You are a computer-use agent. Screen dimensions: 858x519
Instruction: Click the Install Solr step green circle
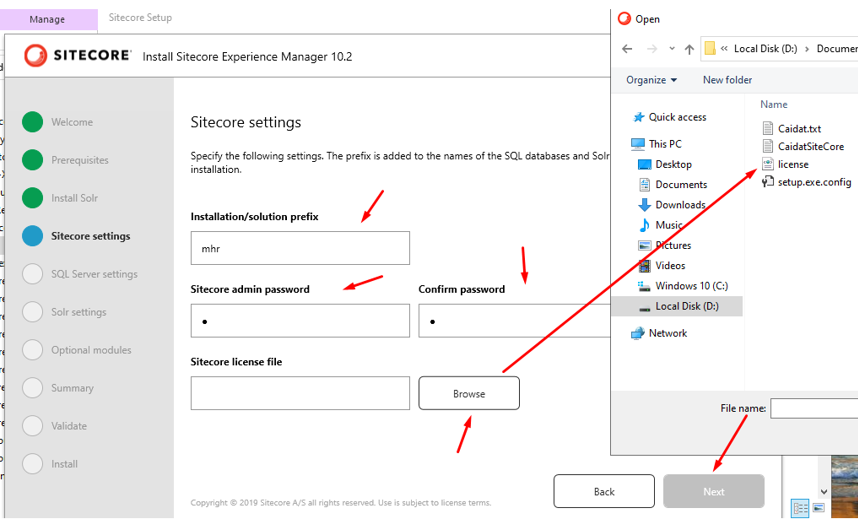[x=32, y=198]
